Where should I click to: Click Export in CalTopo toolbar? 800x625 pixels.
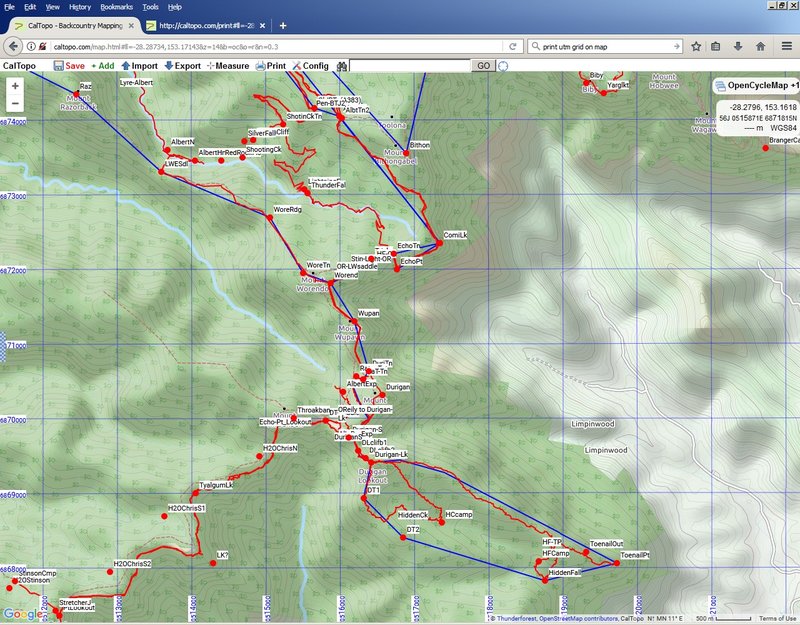coord(183,66)
